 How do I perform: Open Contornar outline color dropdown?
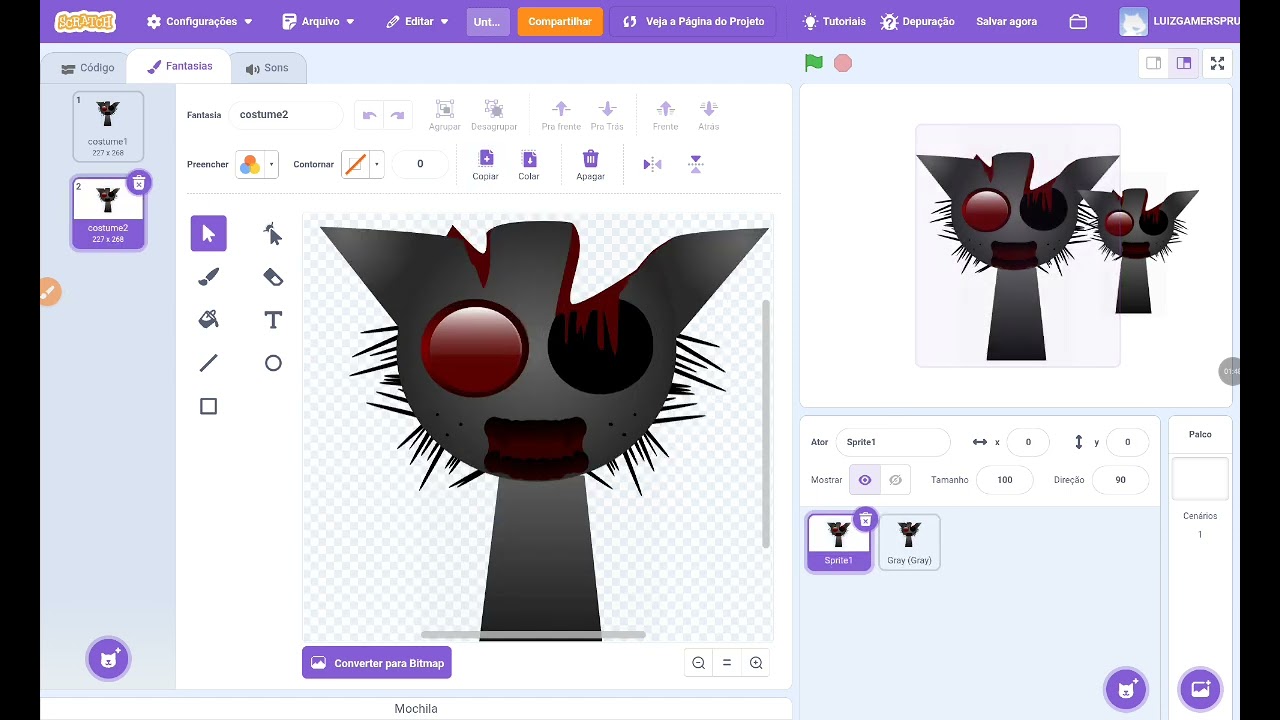pos(362,164)
